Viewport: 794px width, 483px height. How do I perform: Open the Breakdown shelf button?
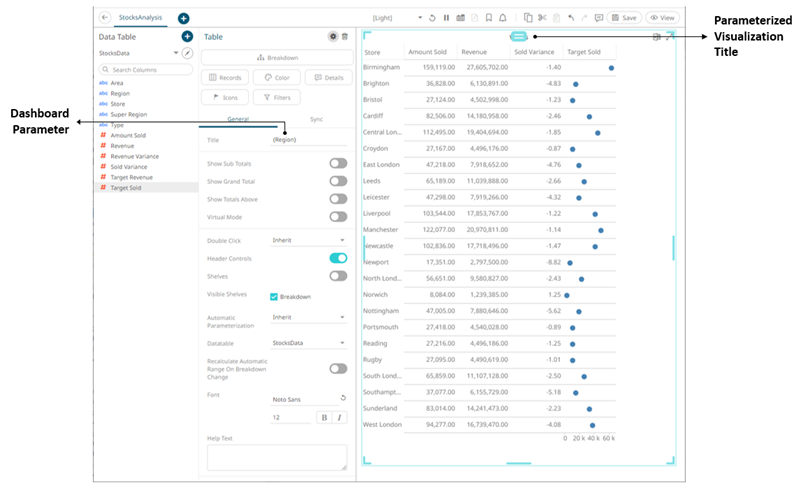[275, 57]
